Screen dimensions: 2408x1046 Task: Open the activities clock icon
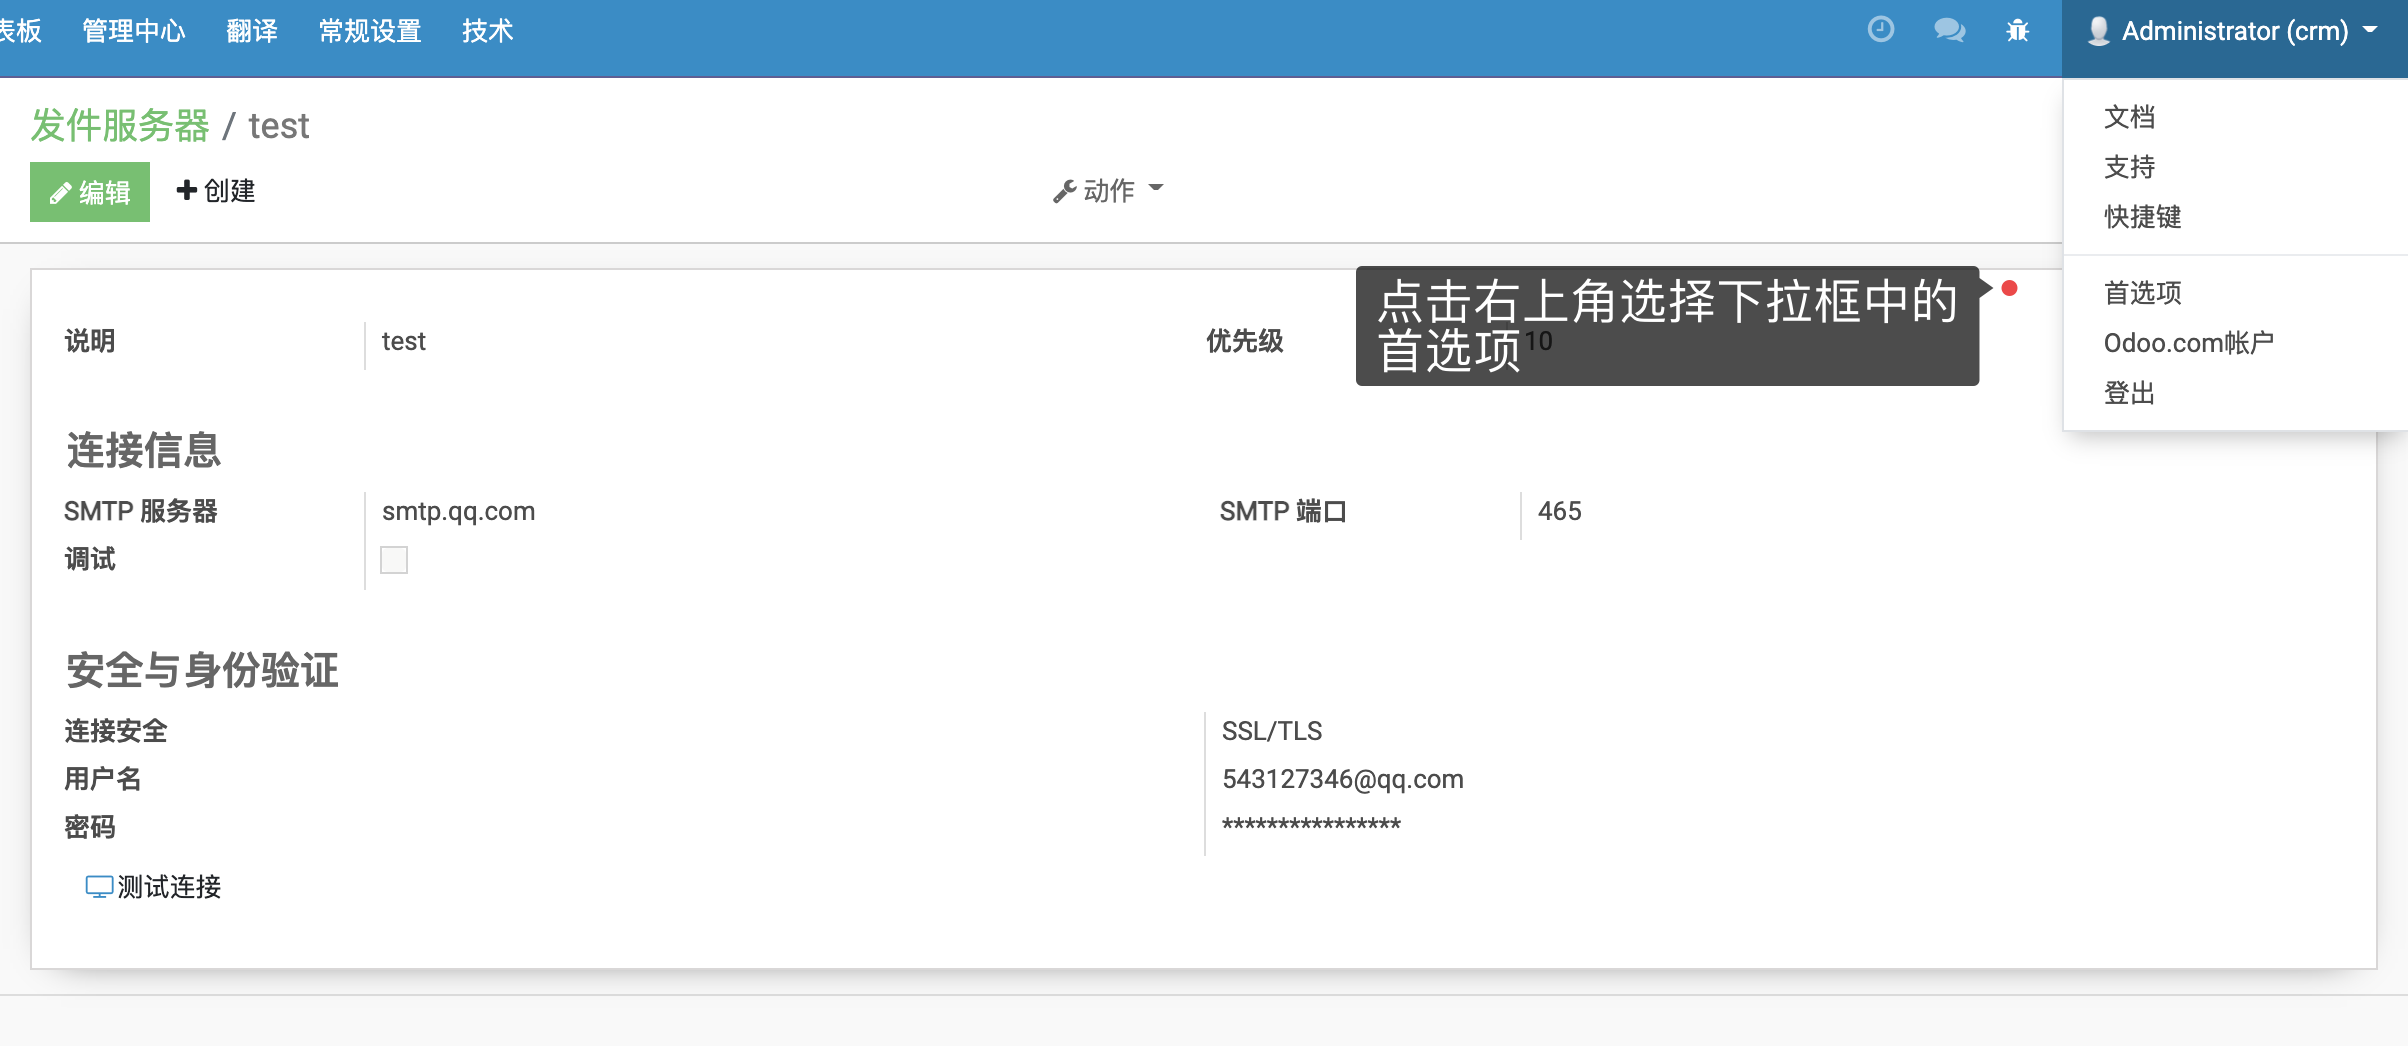click(1881, 30)
